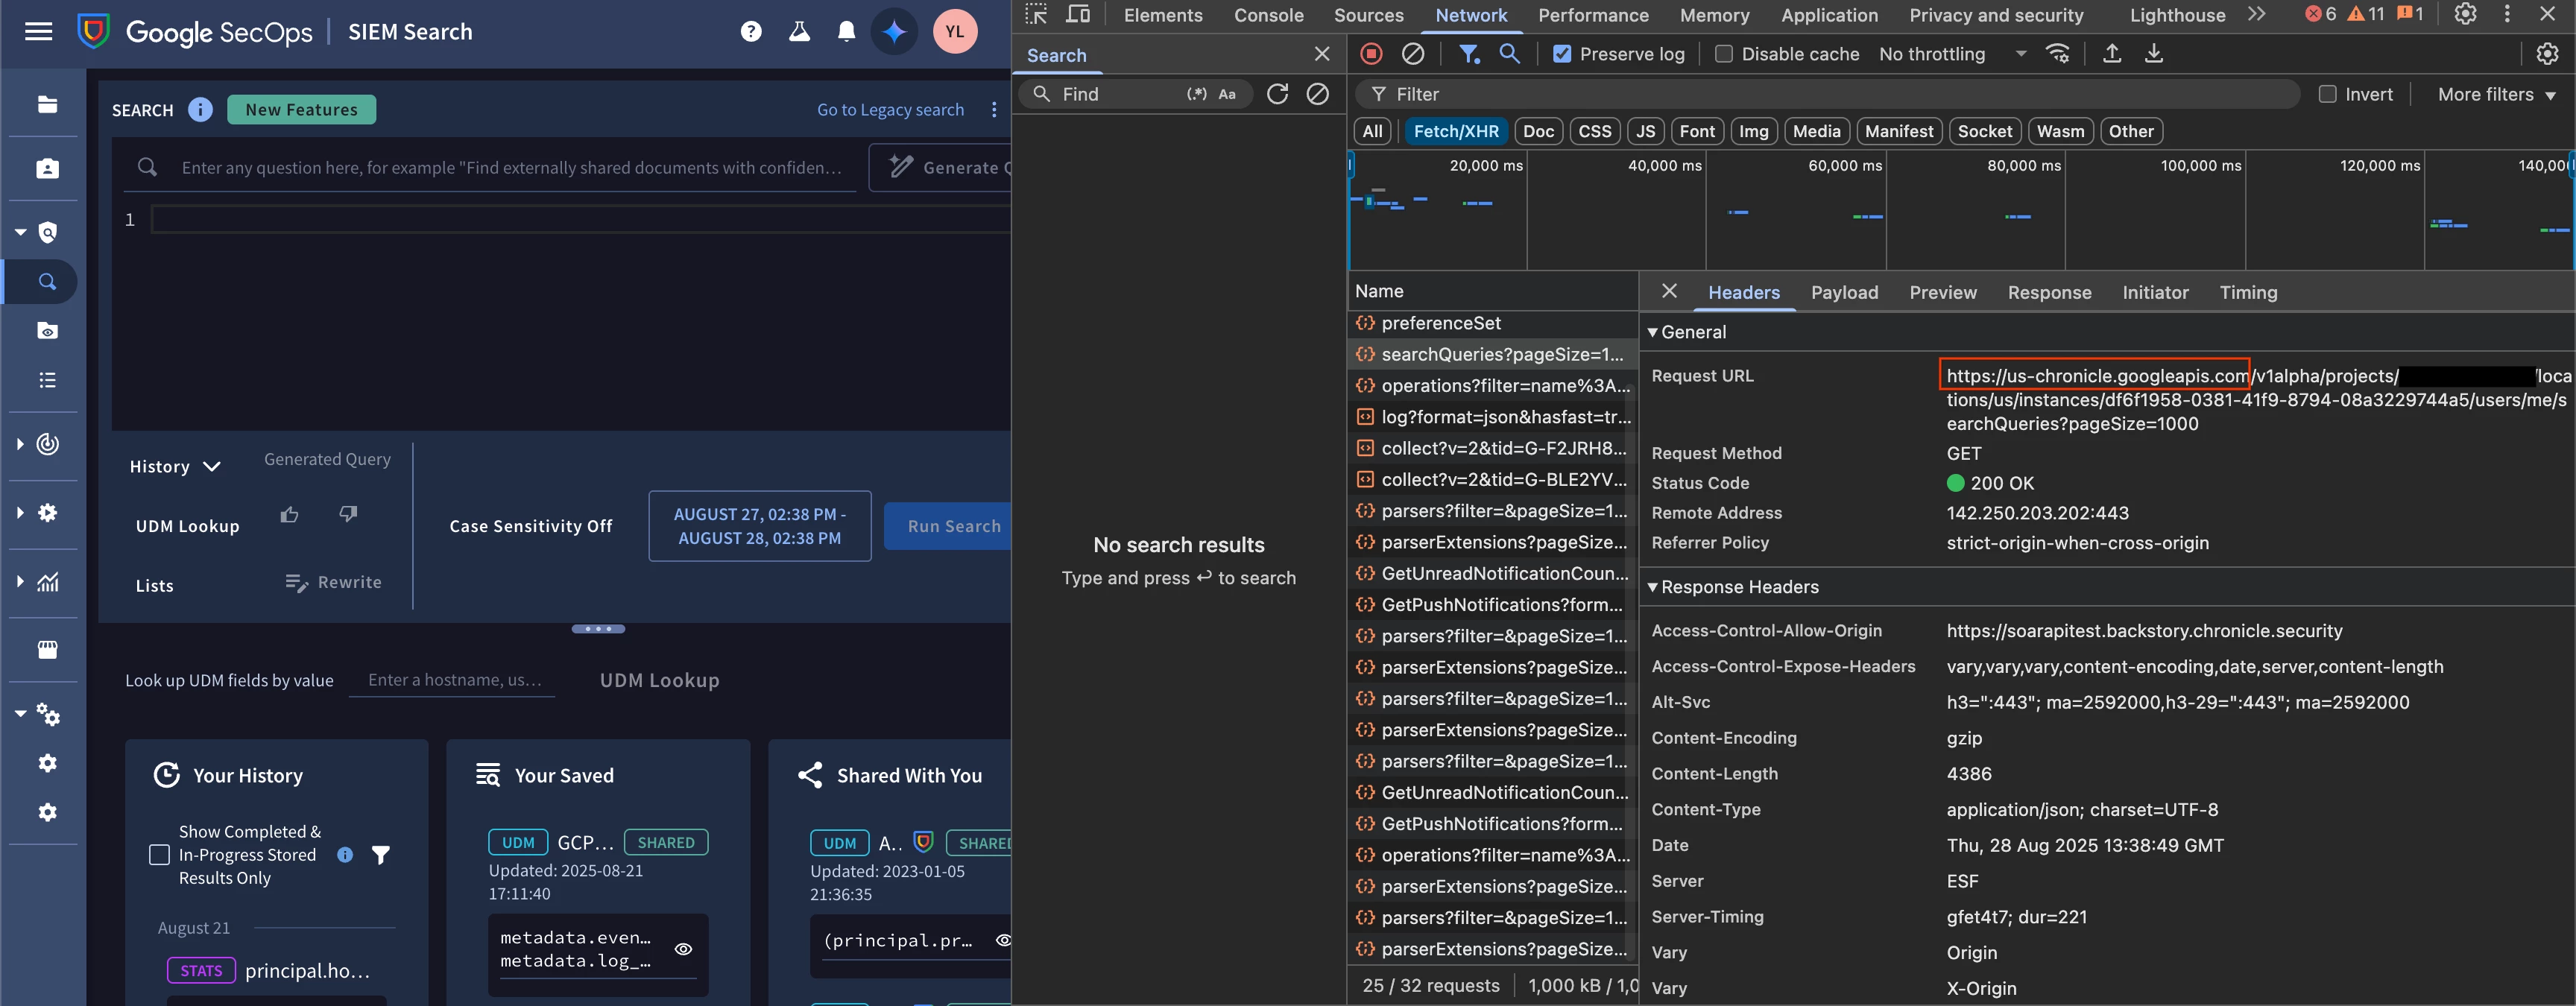Image resolution: width=2576 pixels, height=1006 pixels.
Task: Expand the History dropdown
Action: pyautogui.click(x=175, y=466)
